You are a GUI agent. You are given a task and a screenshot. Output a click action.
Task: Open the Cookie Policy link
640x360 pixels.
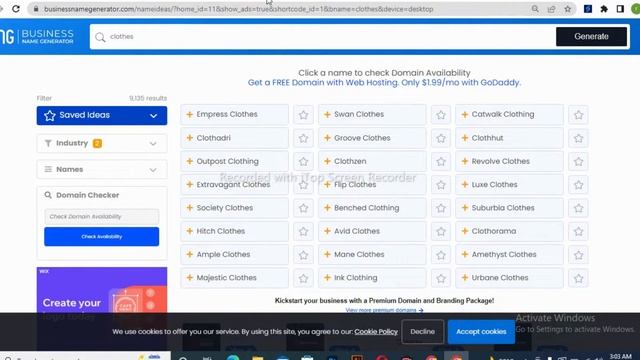click(376, 331)
